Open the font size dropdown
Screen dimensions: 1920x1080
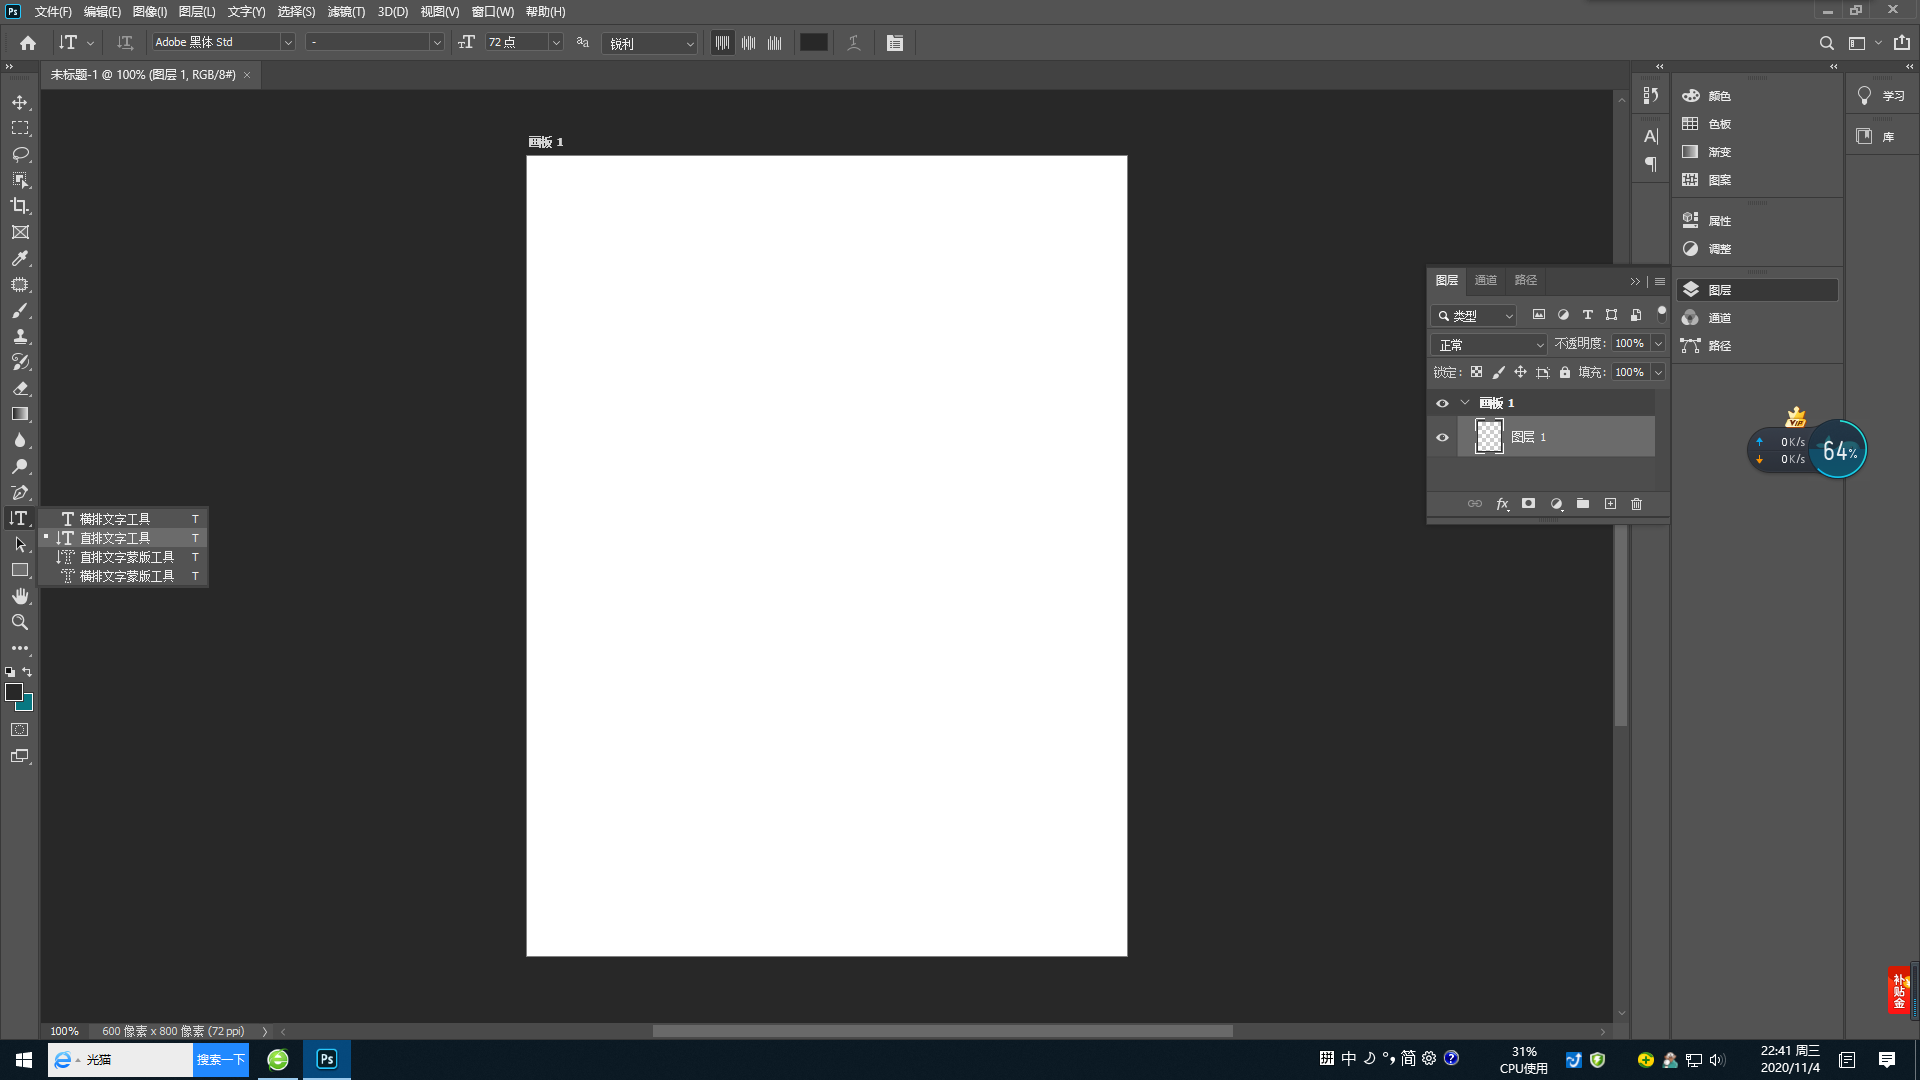tap(556, 43)
